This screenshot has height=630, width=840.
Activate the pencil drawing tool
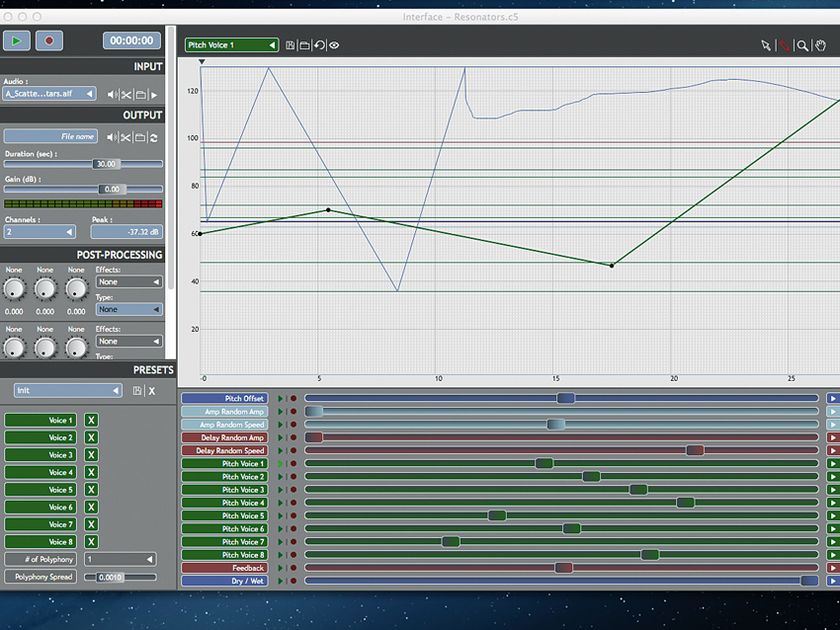click(x=783, y=46)
